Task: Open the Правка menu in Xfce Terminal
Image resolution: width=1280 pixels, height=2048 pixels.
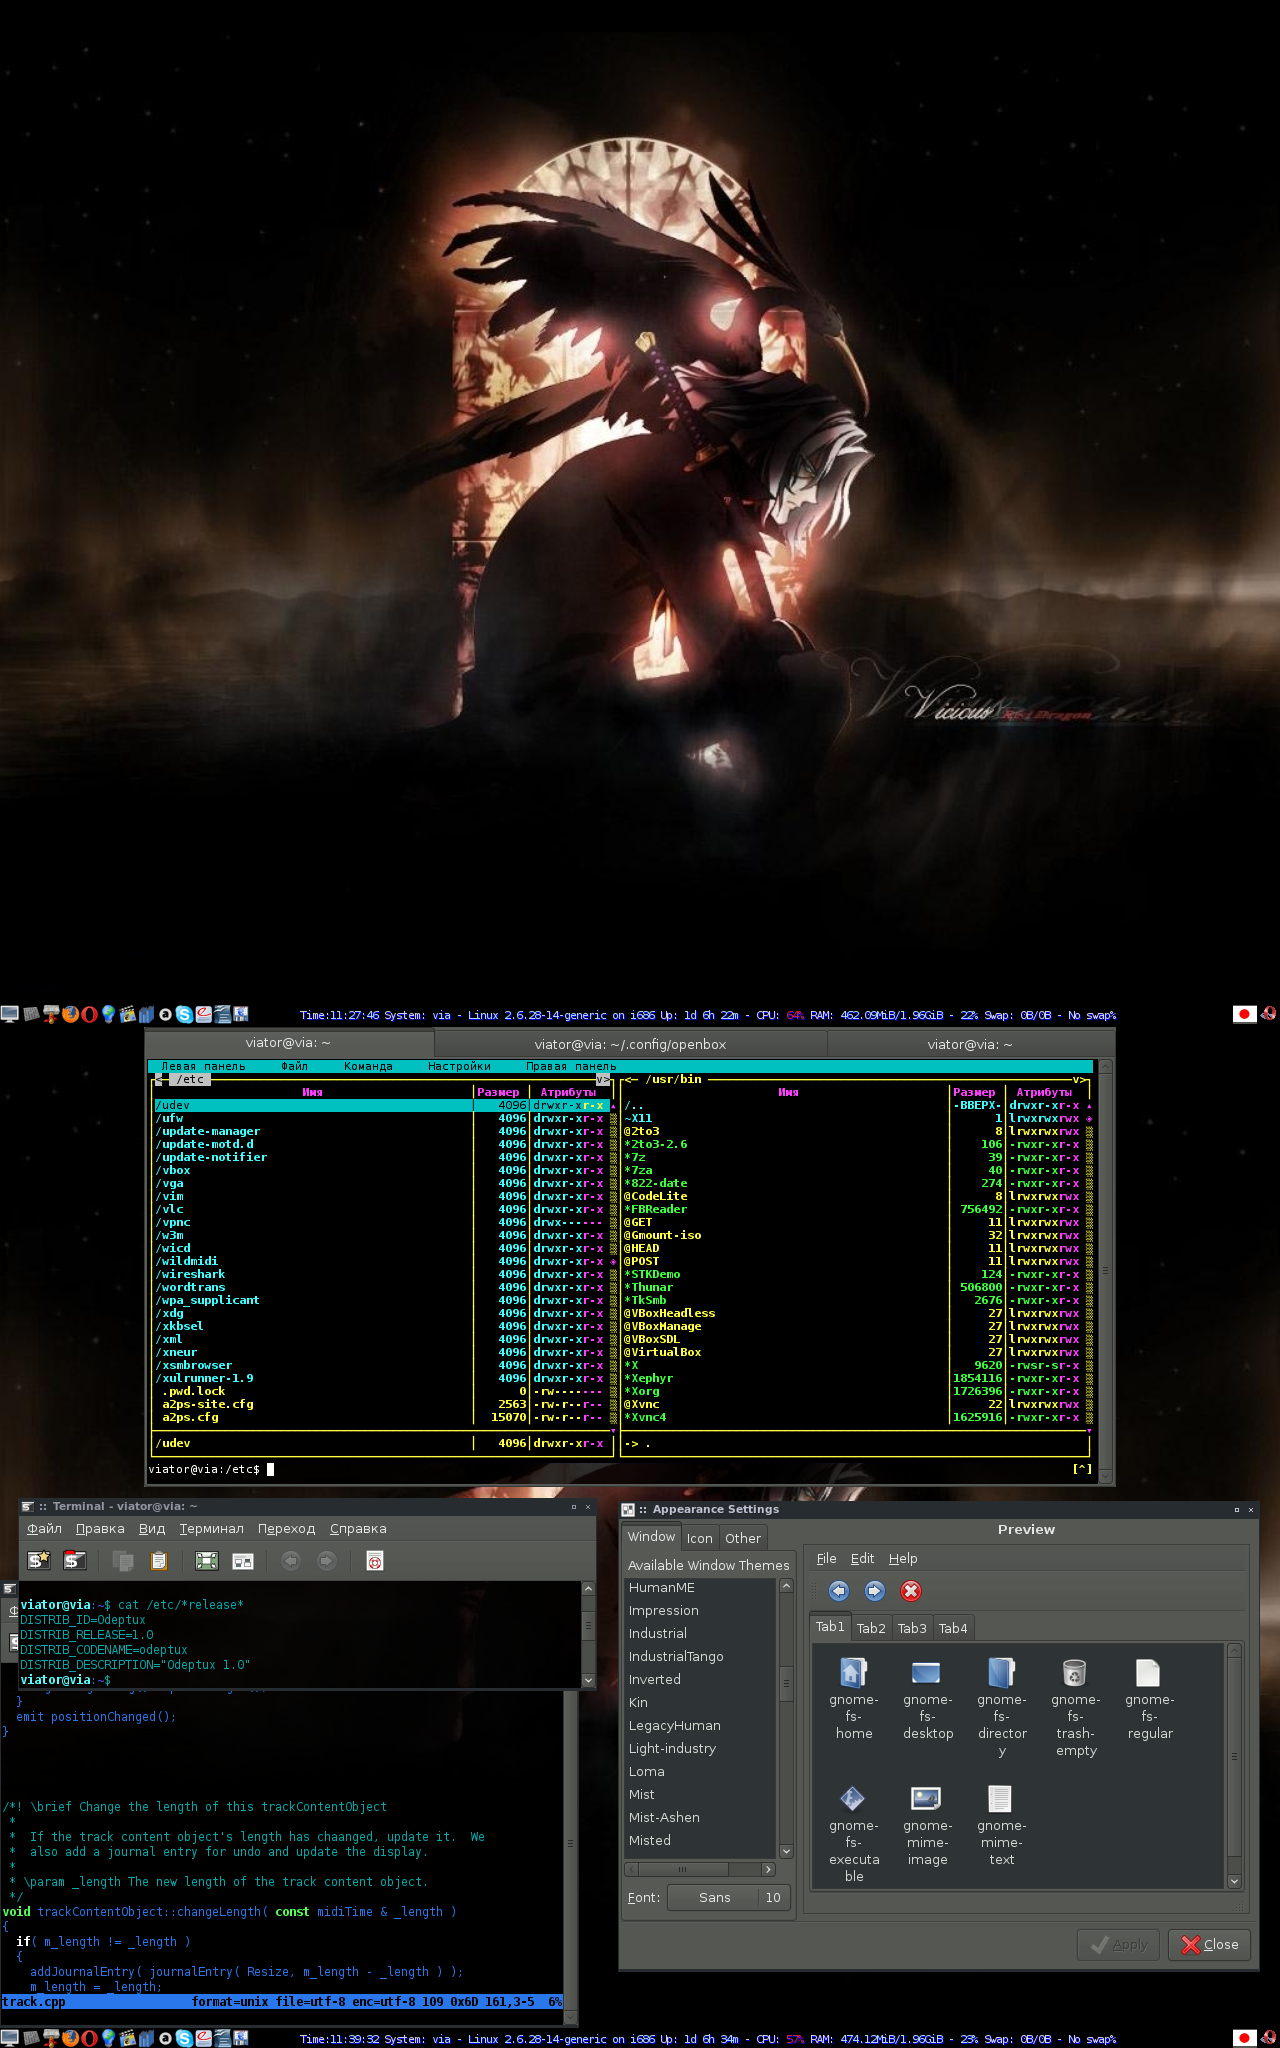Action: tap(100, 1528)
